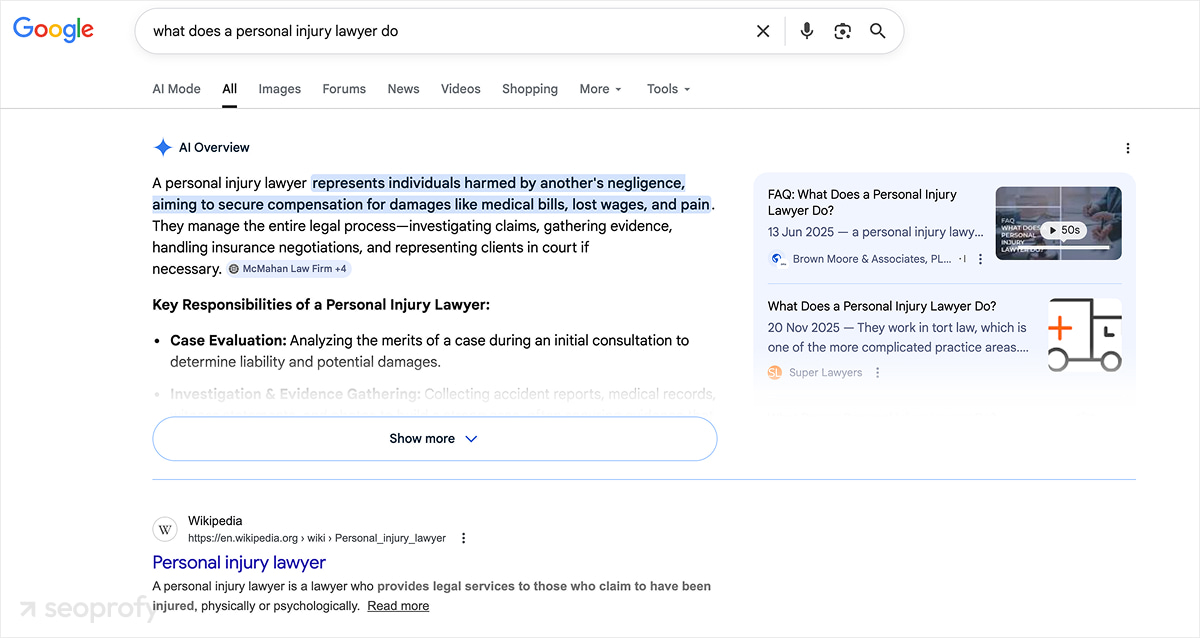Go to the News tab
This screenshot has width=1200, height=638.
tap(403, 89)
